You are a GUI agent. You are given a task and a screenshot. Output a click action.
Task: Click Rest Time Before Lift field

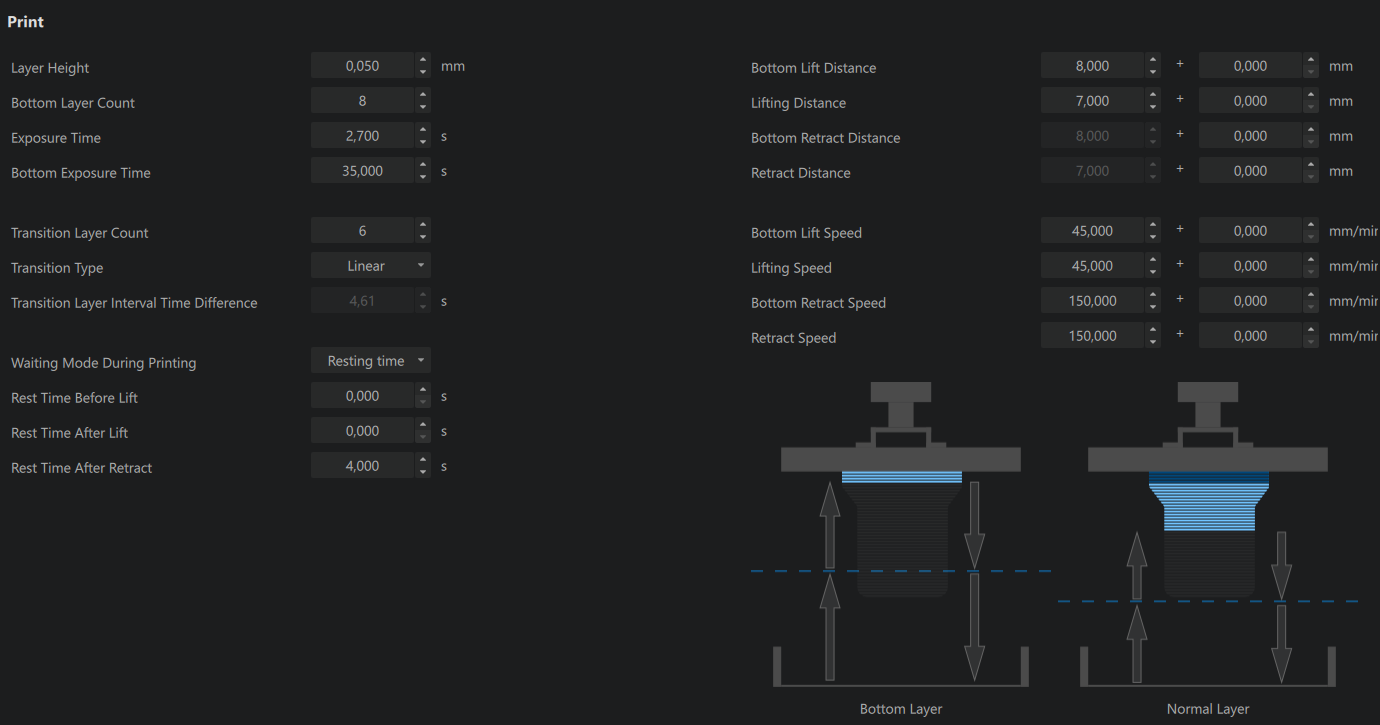click(362, 396)
